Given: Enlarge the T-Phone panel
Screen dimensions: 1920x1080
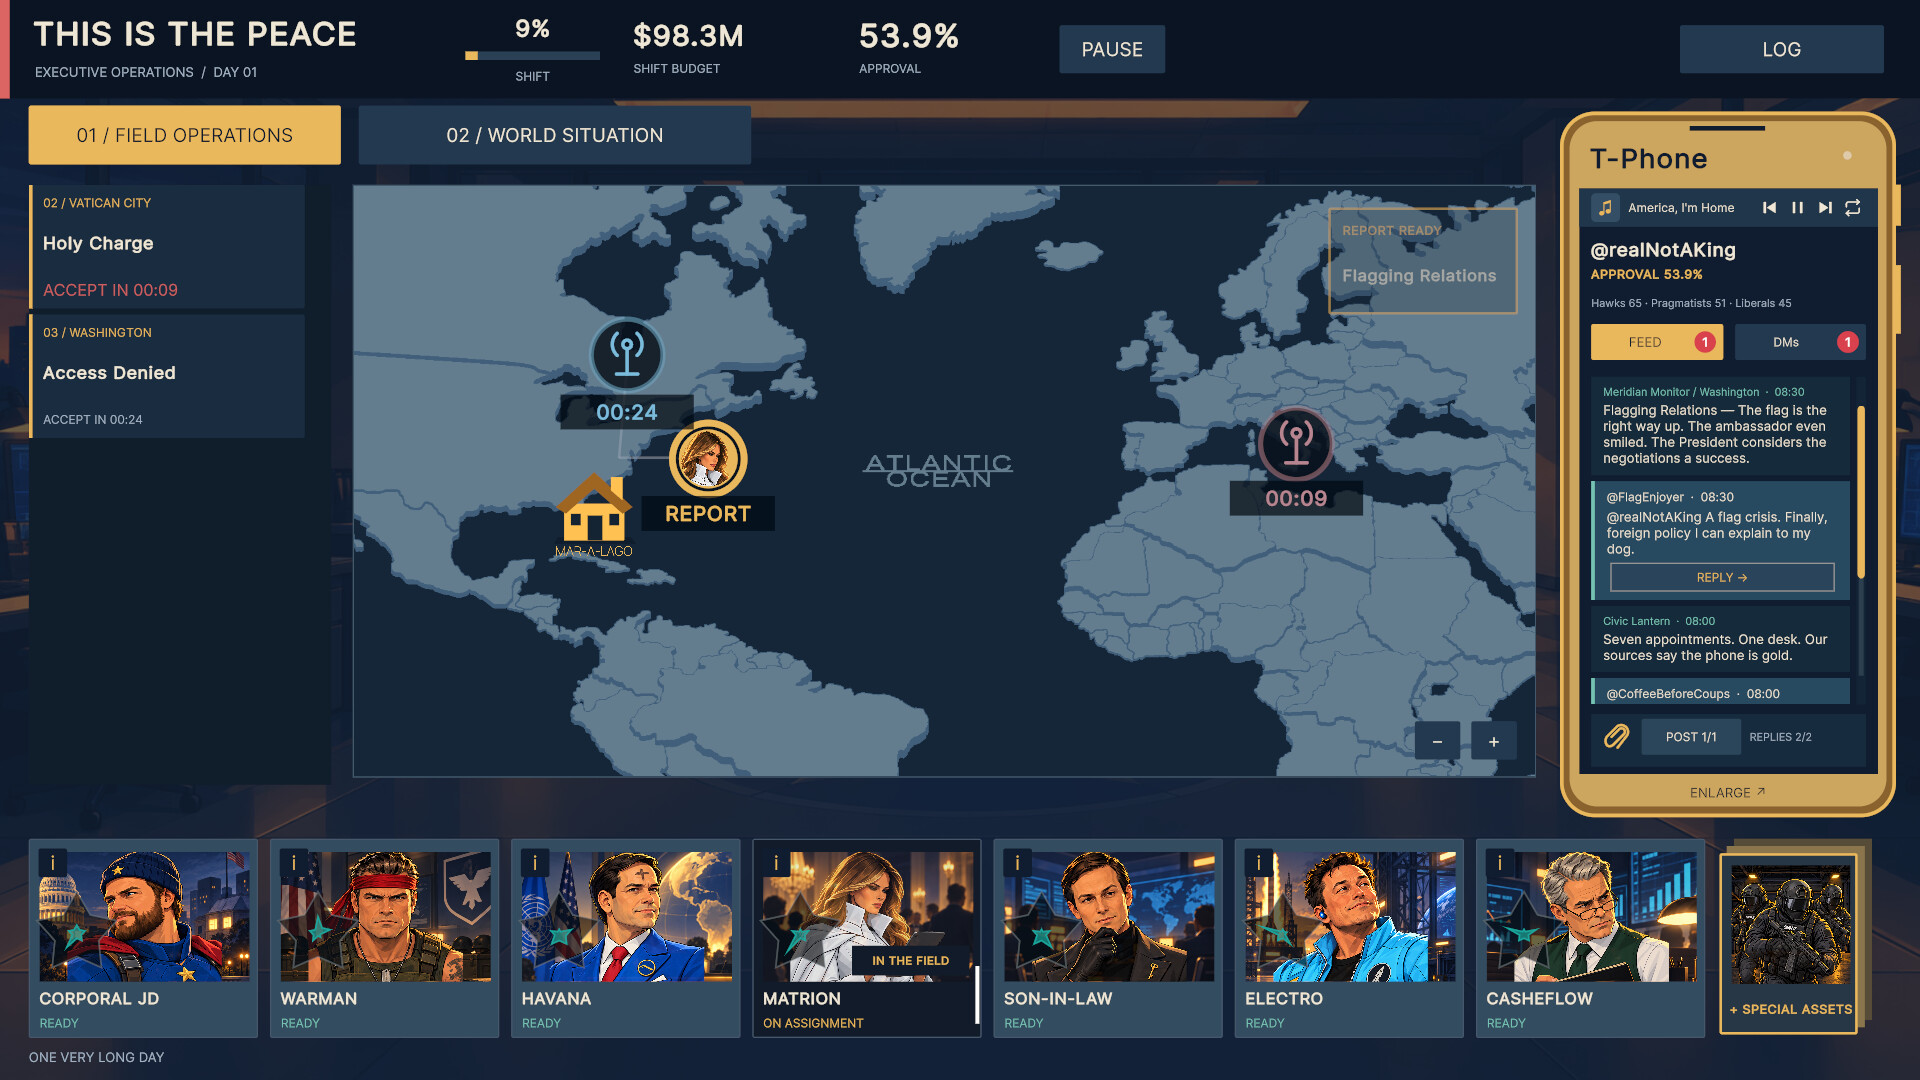Looking at the screenshot, I should (1727, 792).
